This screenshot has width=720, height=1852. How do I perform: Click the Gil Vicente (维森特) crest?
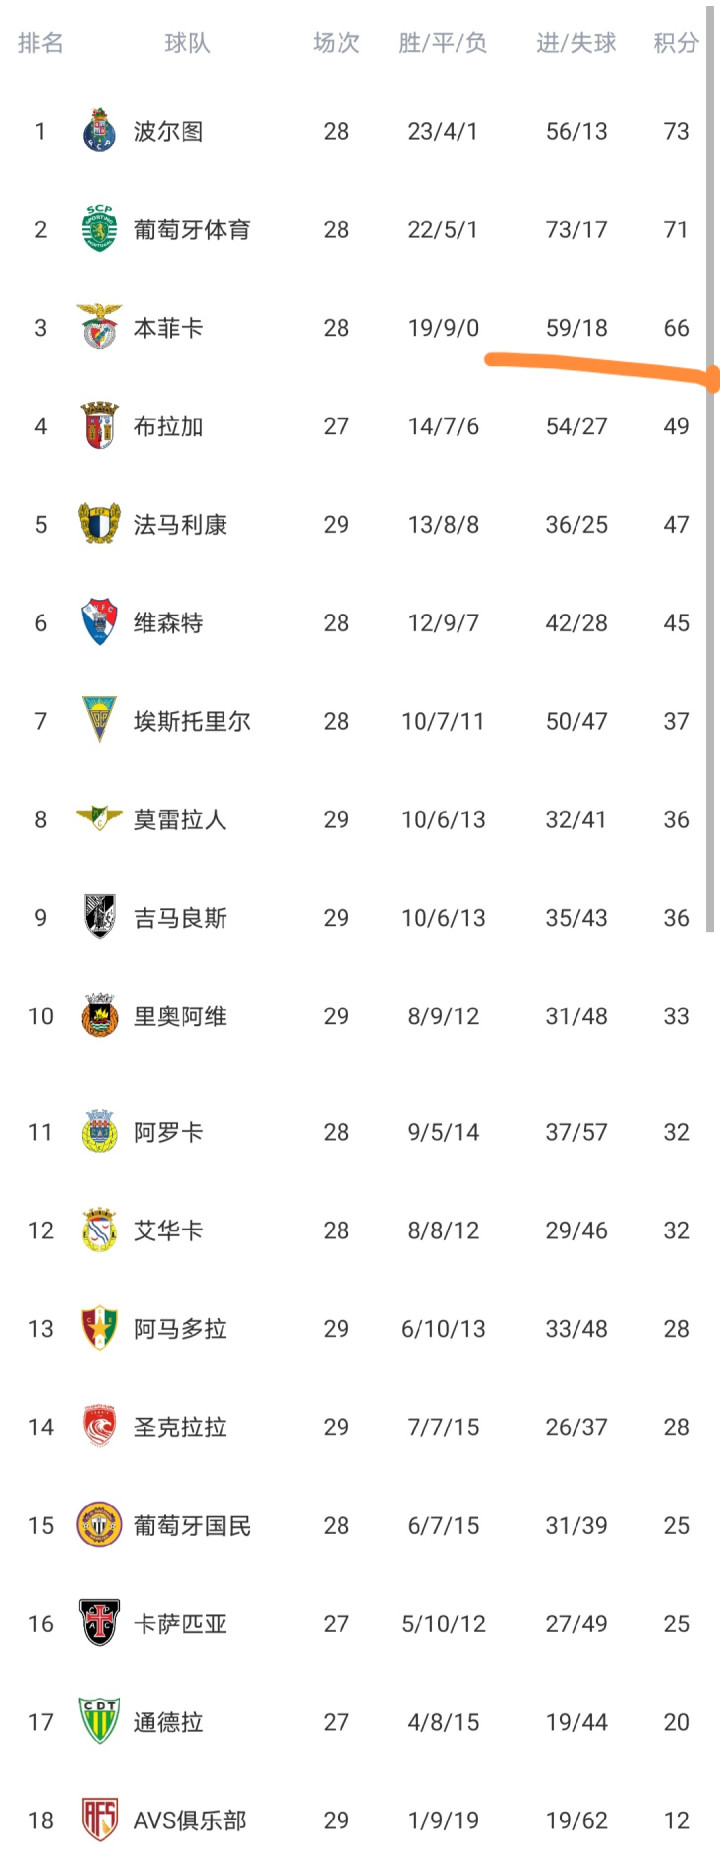pos(99,622)
